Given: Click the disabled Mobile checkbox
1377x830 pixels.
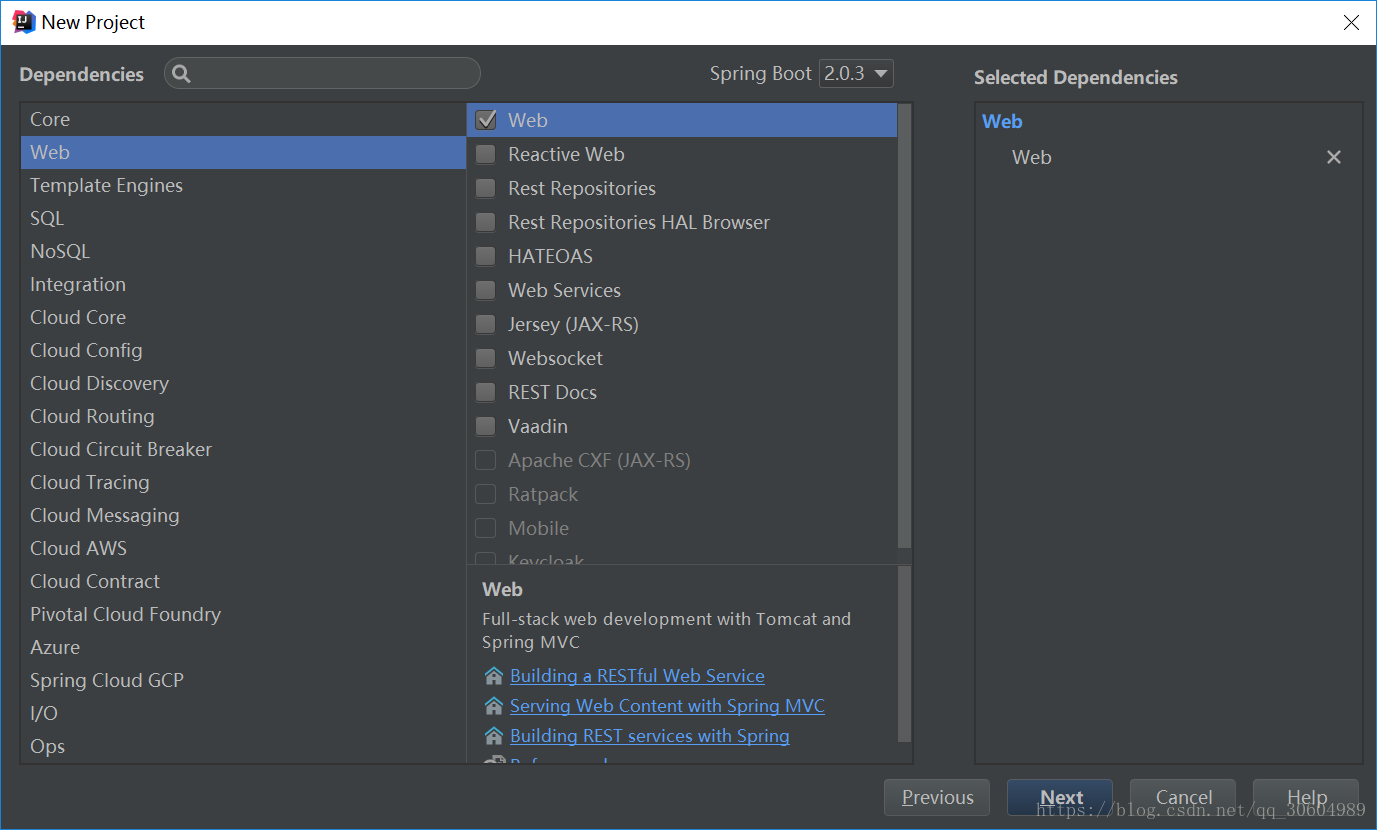Looking at the screenshot, I should pyautogui.click(x=485, y=528).
